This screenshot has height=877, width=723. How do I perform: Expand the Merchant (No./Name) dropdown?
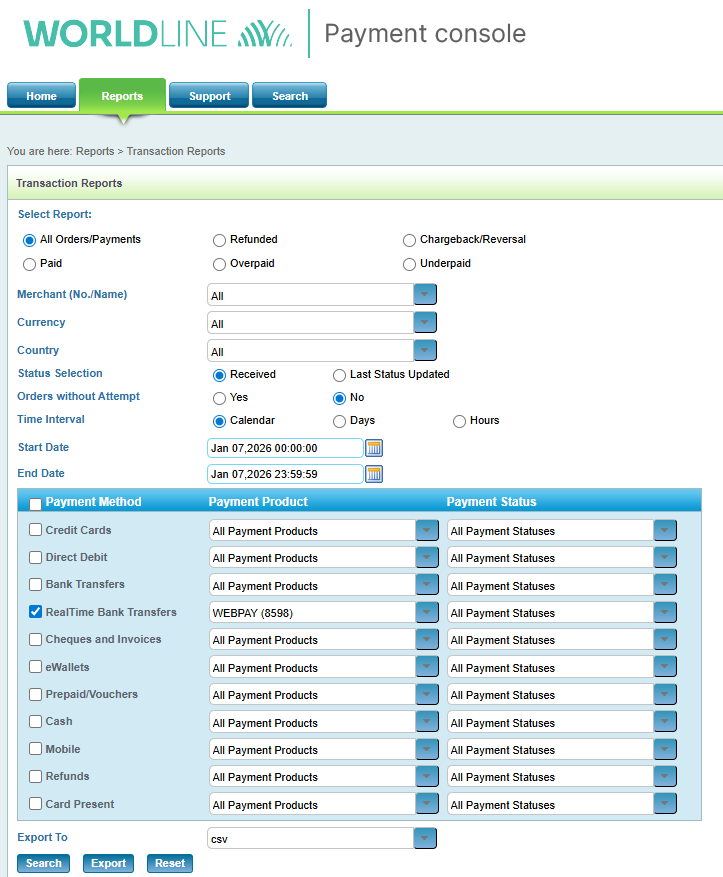(x=425, y=295)
